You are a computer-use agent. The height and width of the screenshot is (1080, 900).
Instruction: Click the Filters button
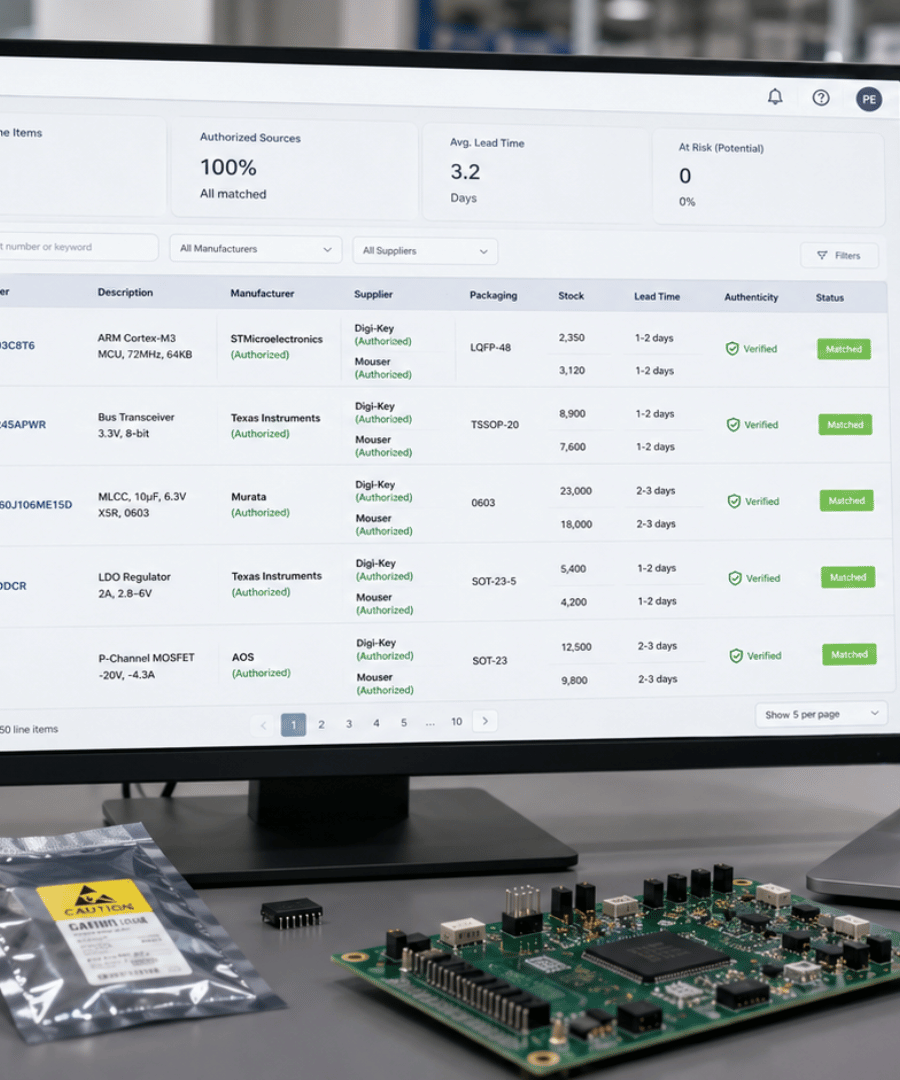(x=839, y=256)
